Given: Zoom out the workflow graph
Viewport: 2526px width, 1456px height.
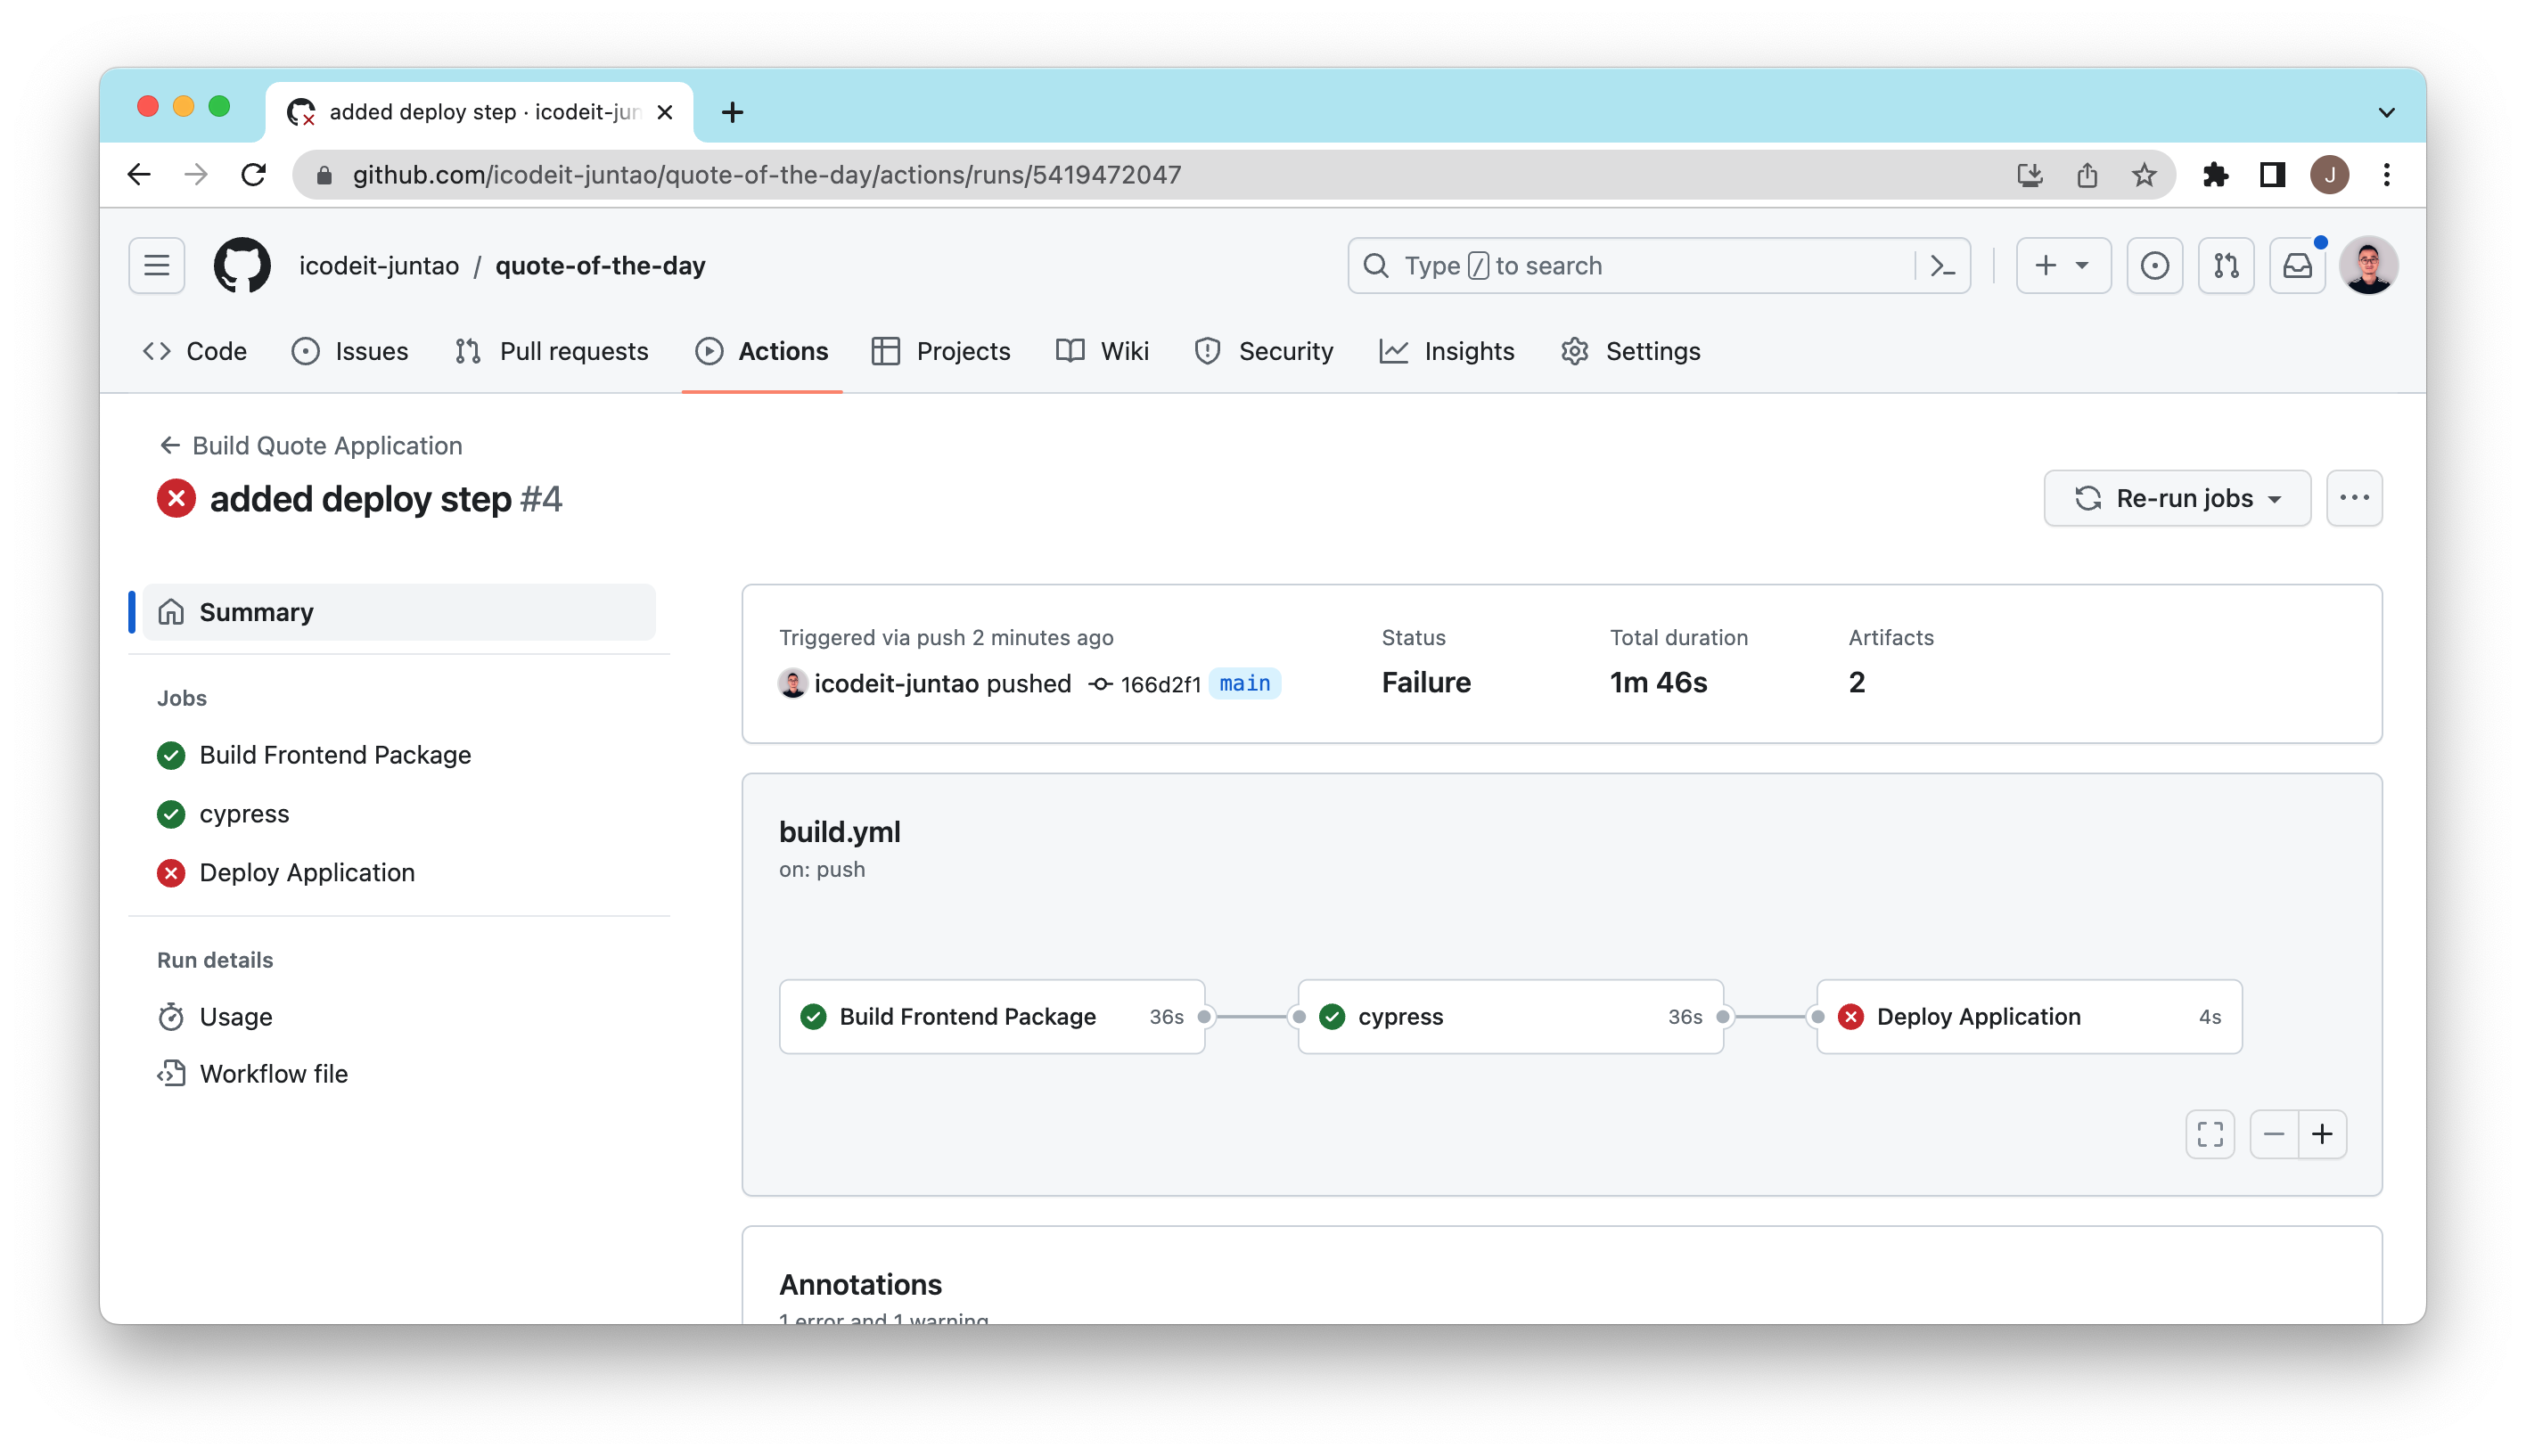Looking at the screenshot, I should (2273, 1134).
